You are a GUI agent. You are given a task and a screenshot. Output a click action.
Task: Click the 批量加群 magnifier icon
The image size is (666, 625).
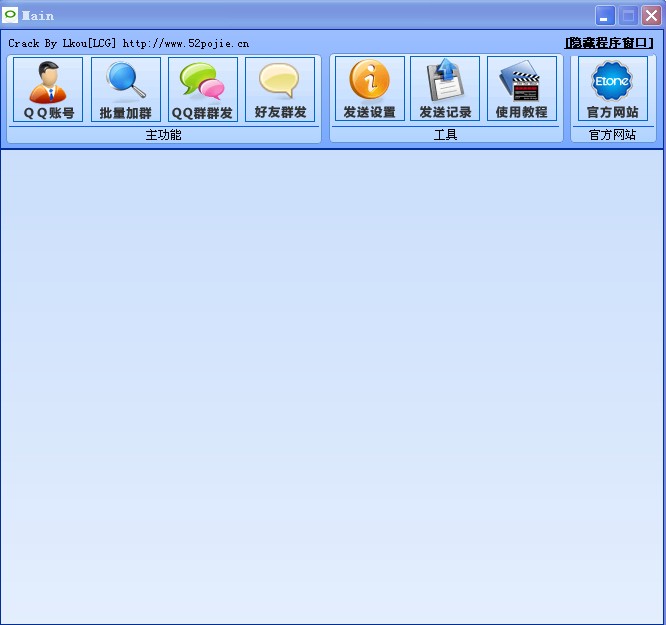[126, 90]
